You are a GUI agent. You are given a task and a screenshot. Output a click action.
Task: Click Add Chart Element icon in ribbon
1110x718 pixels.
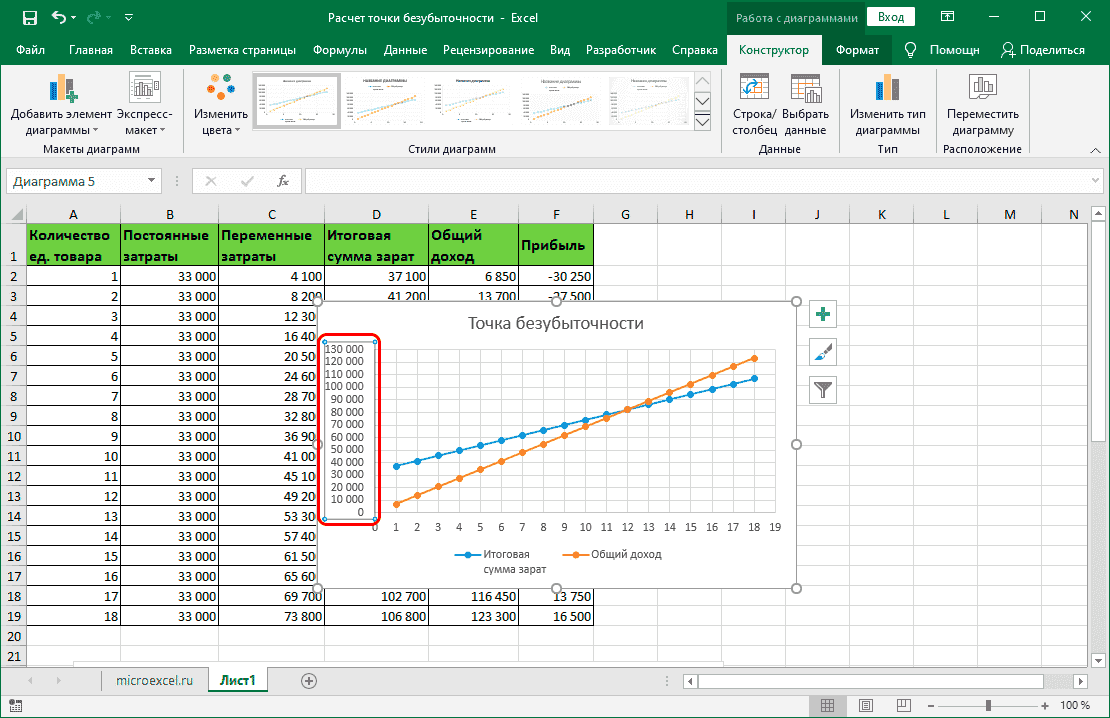pyautogui.click(x=62, y=89)
